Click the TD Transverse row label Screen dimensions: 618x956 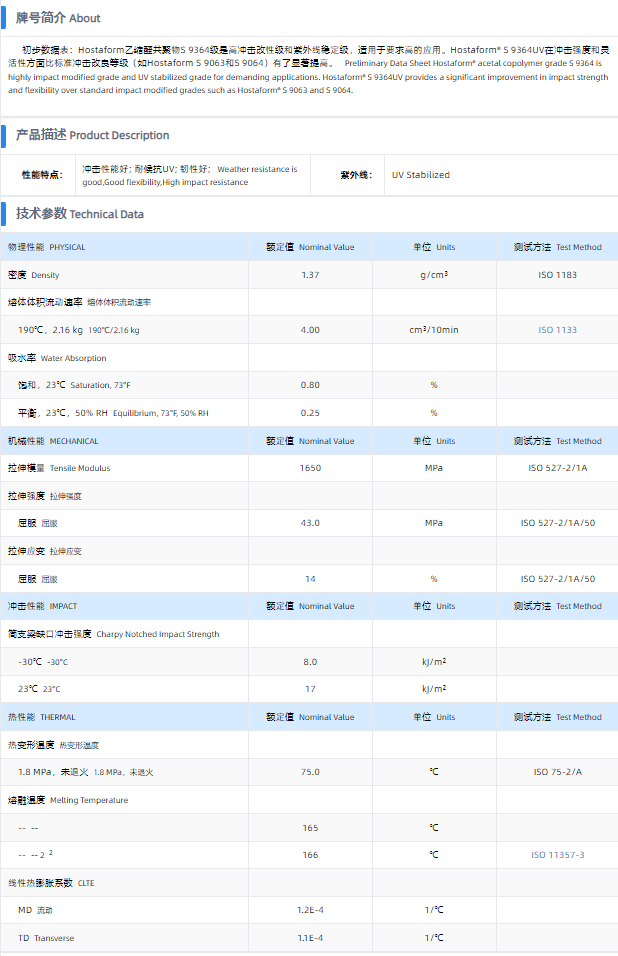pos(46,938)
